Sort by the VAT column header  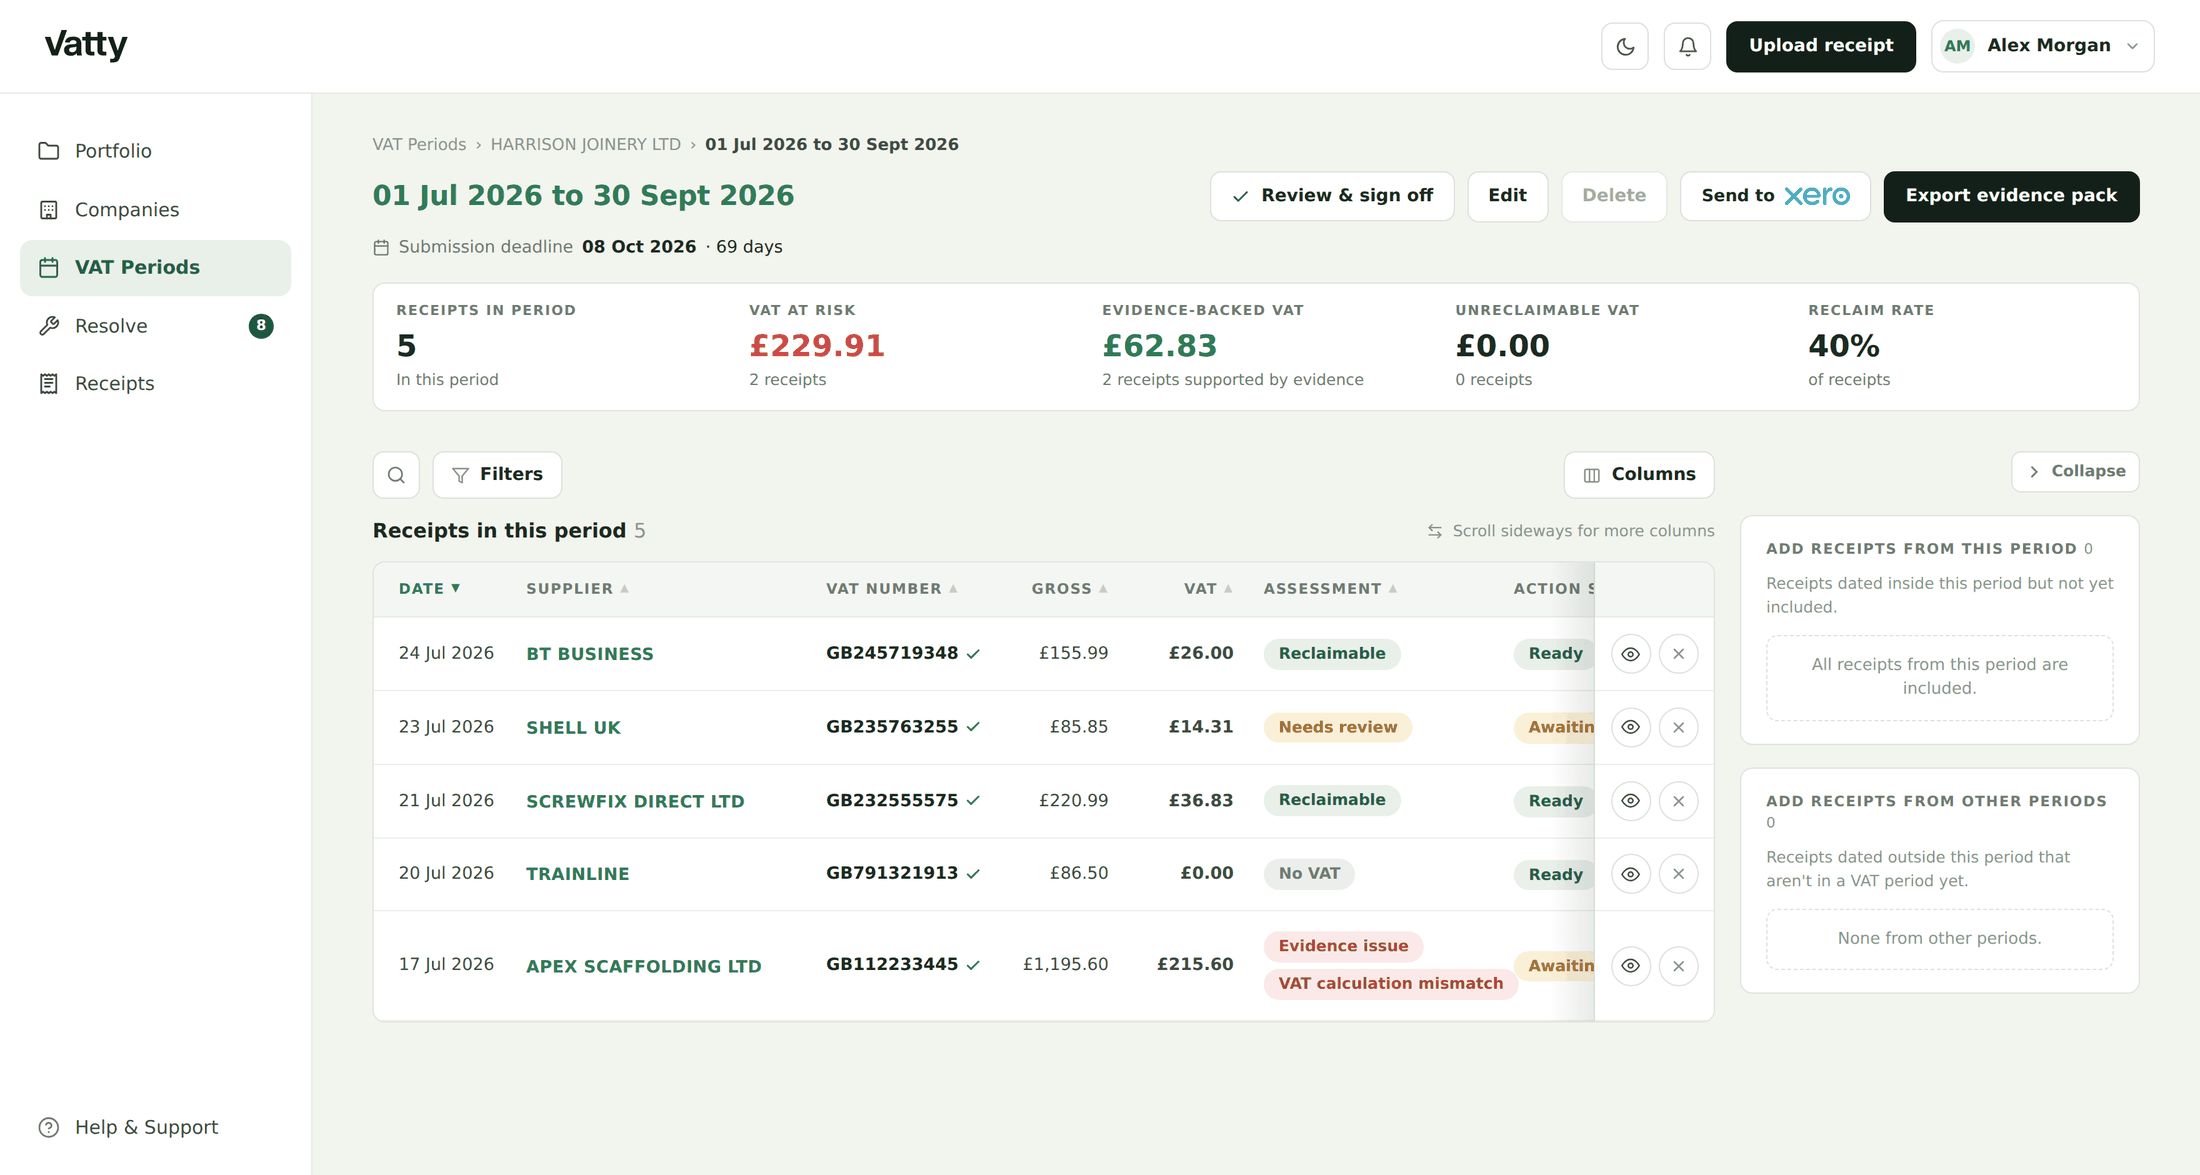click(1207, 589)
